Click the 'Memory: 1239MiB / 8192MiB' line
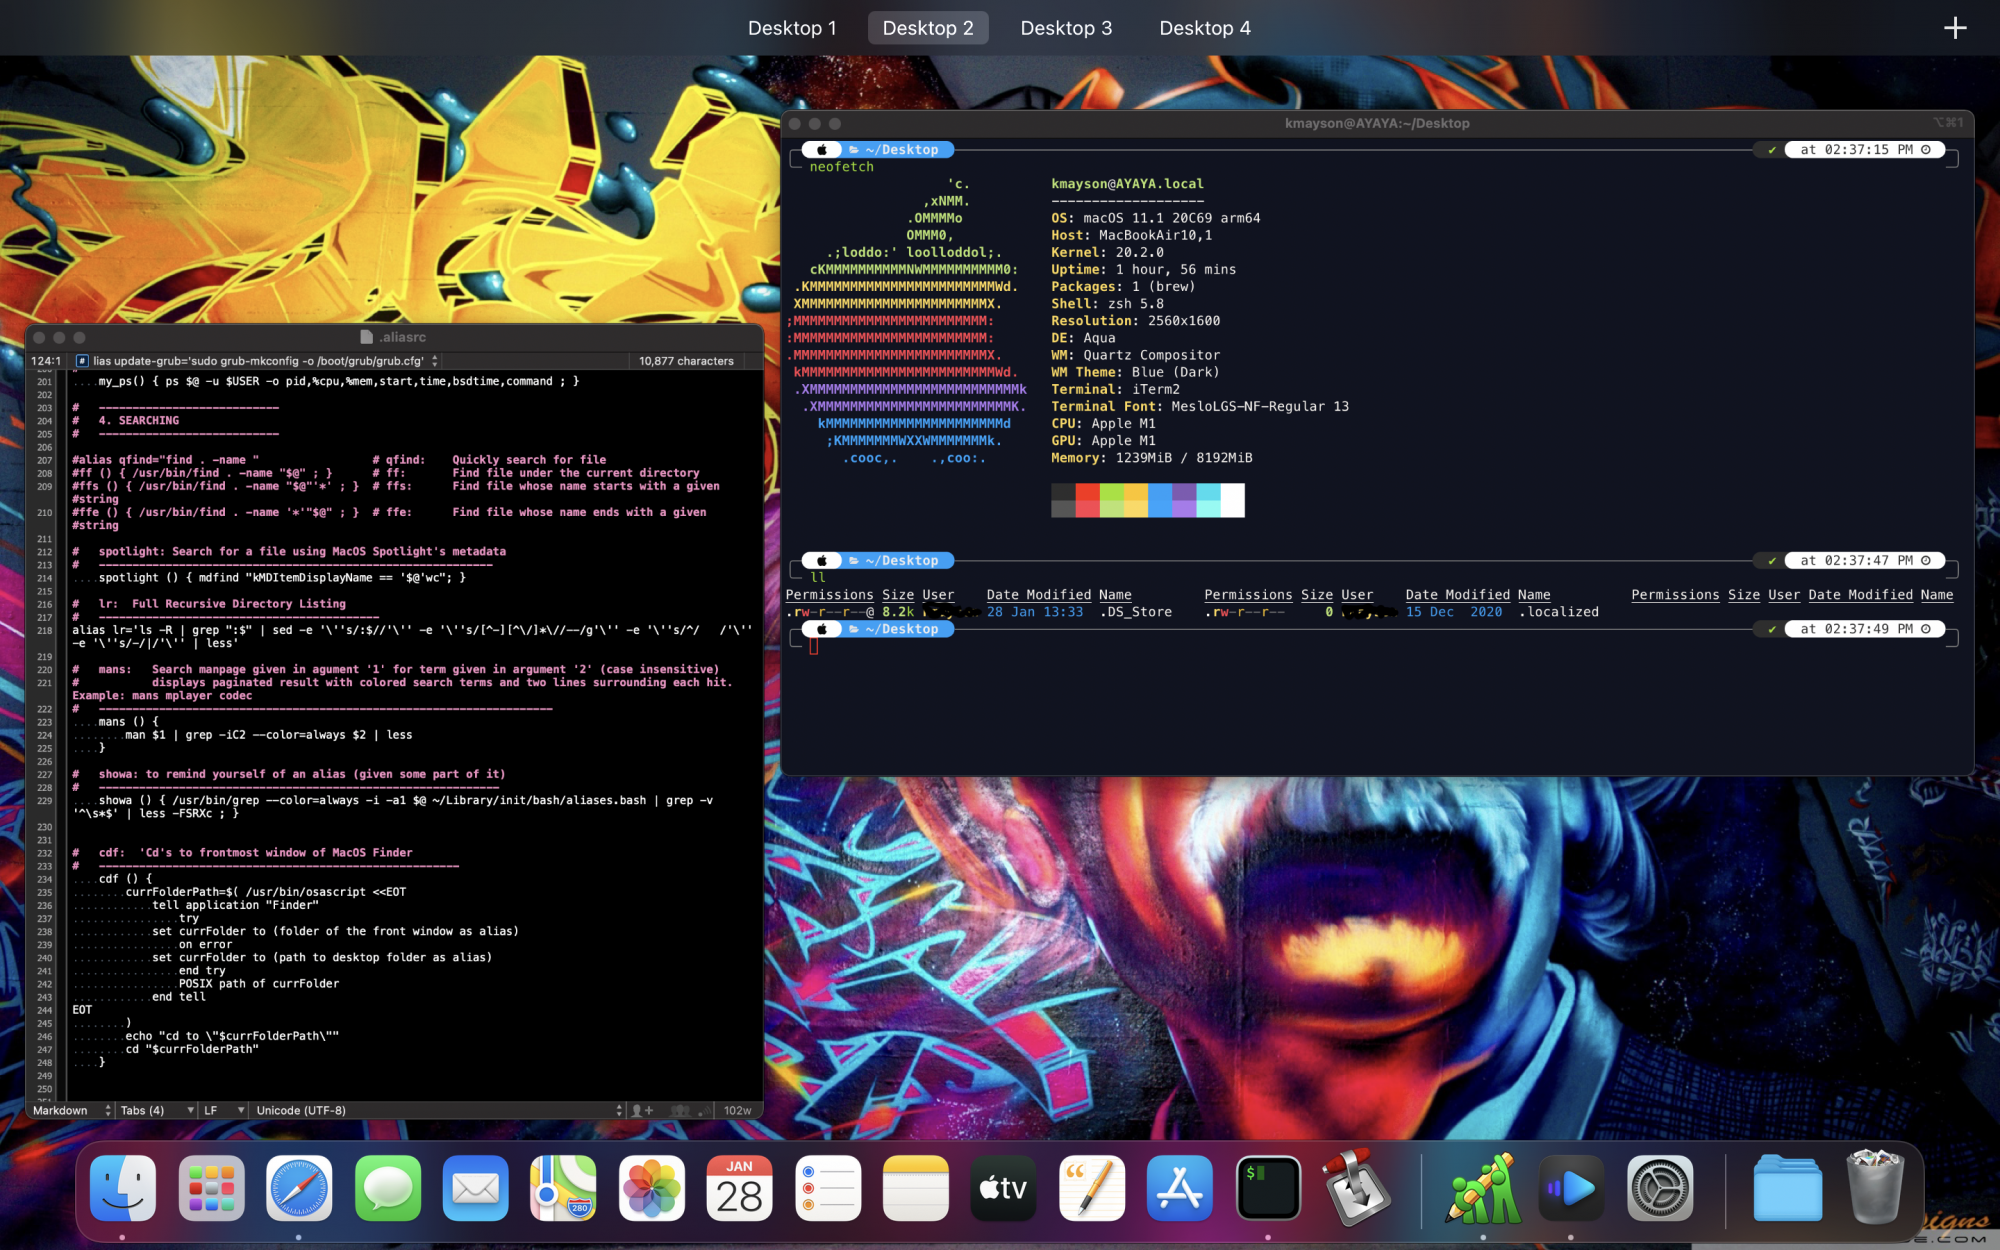The height and width of the screenshot is (1250, 2000). pyautogui.click(x=1151, y=458)
